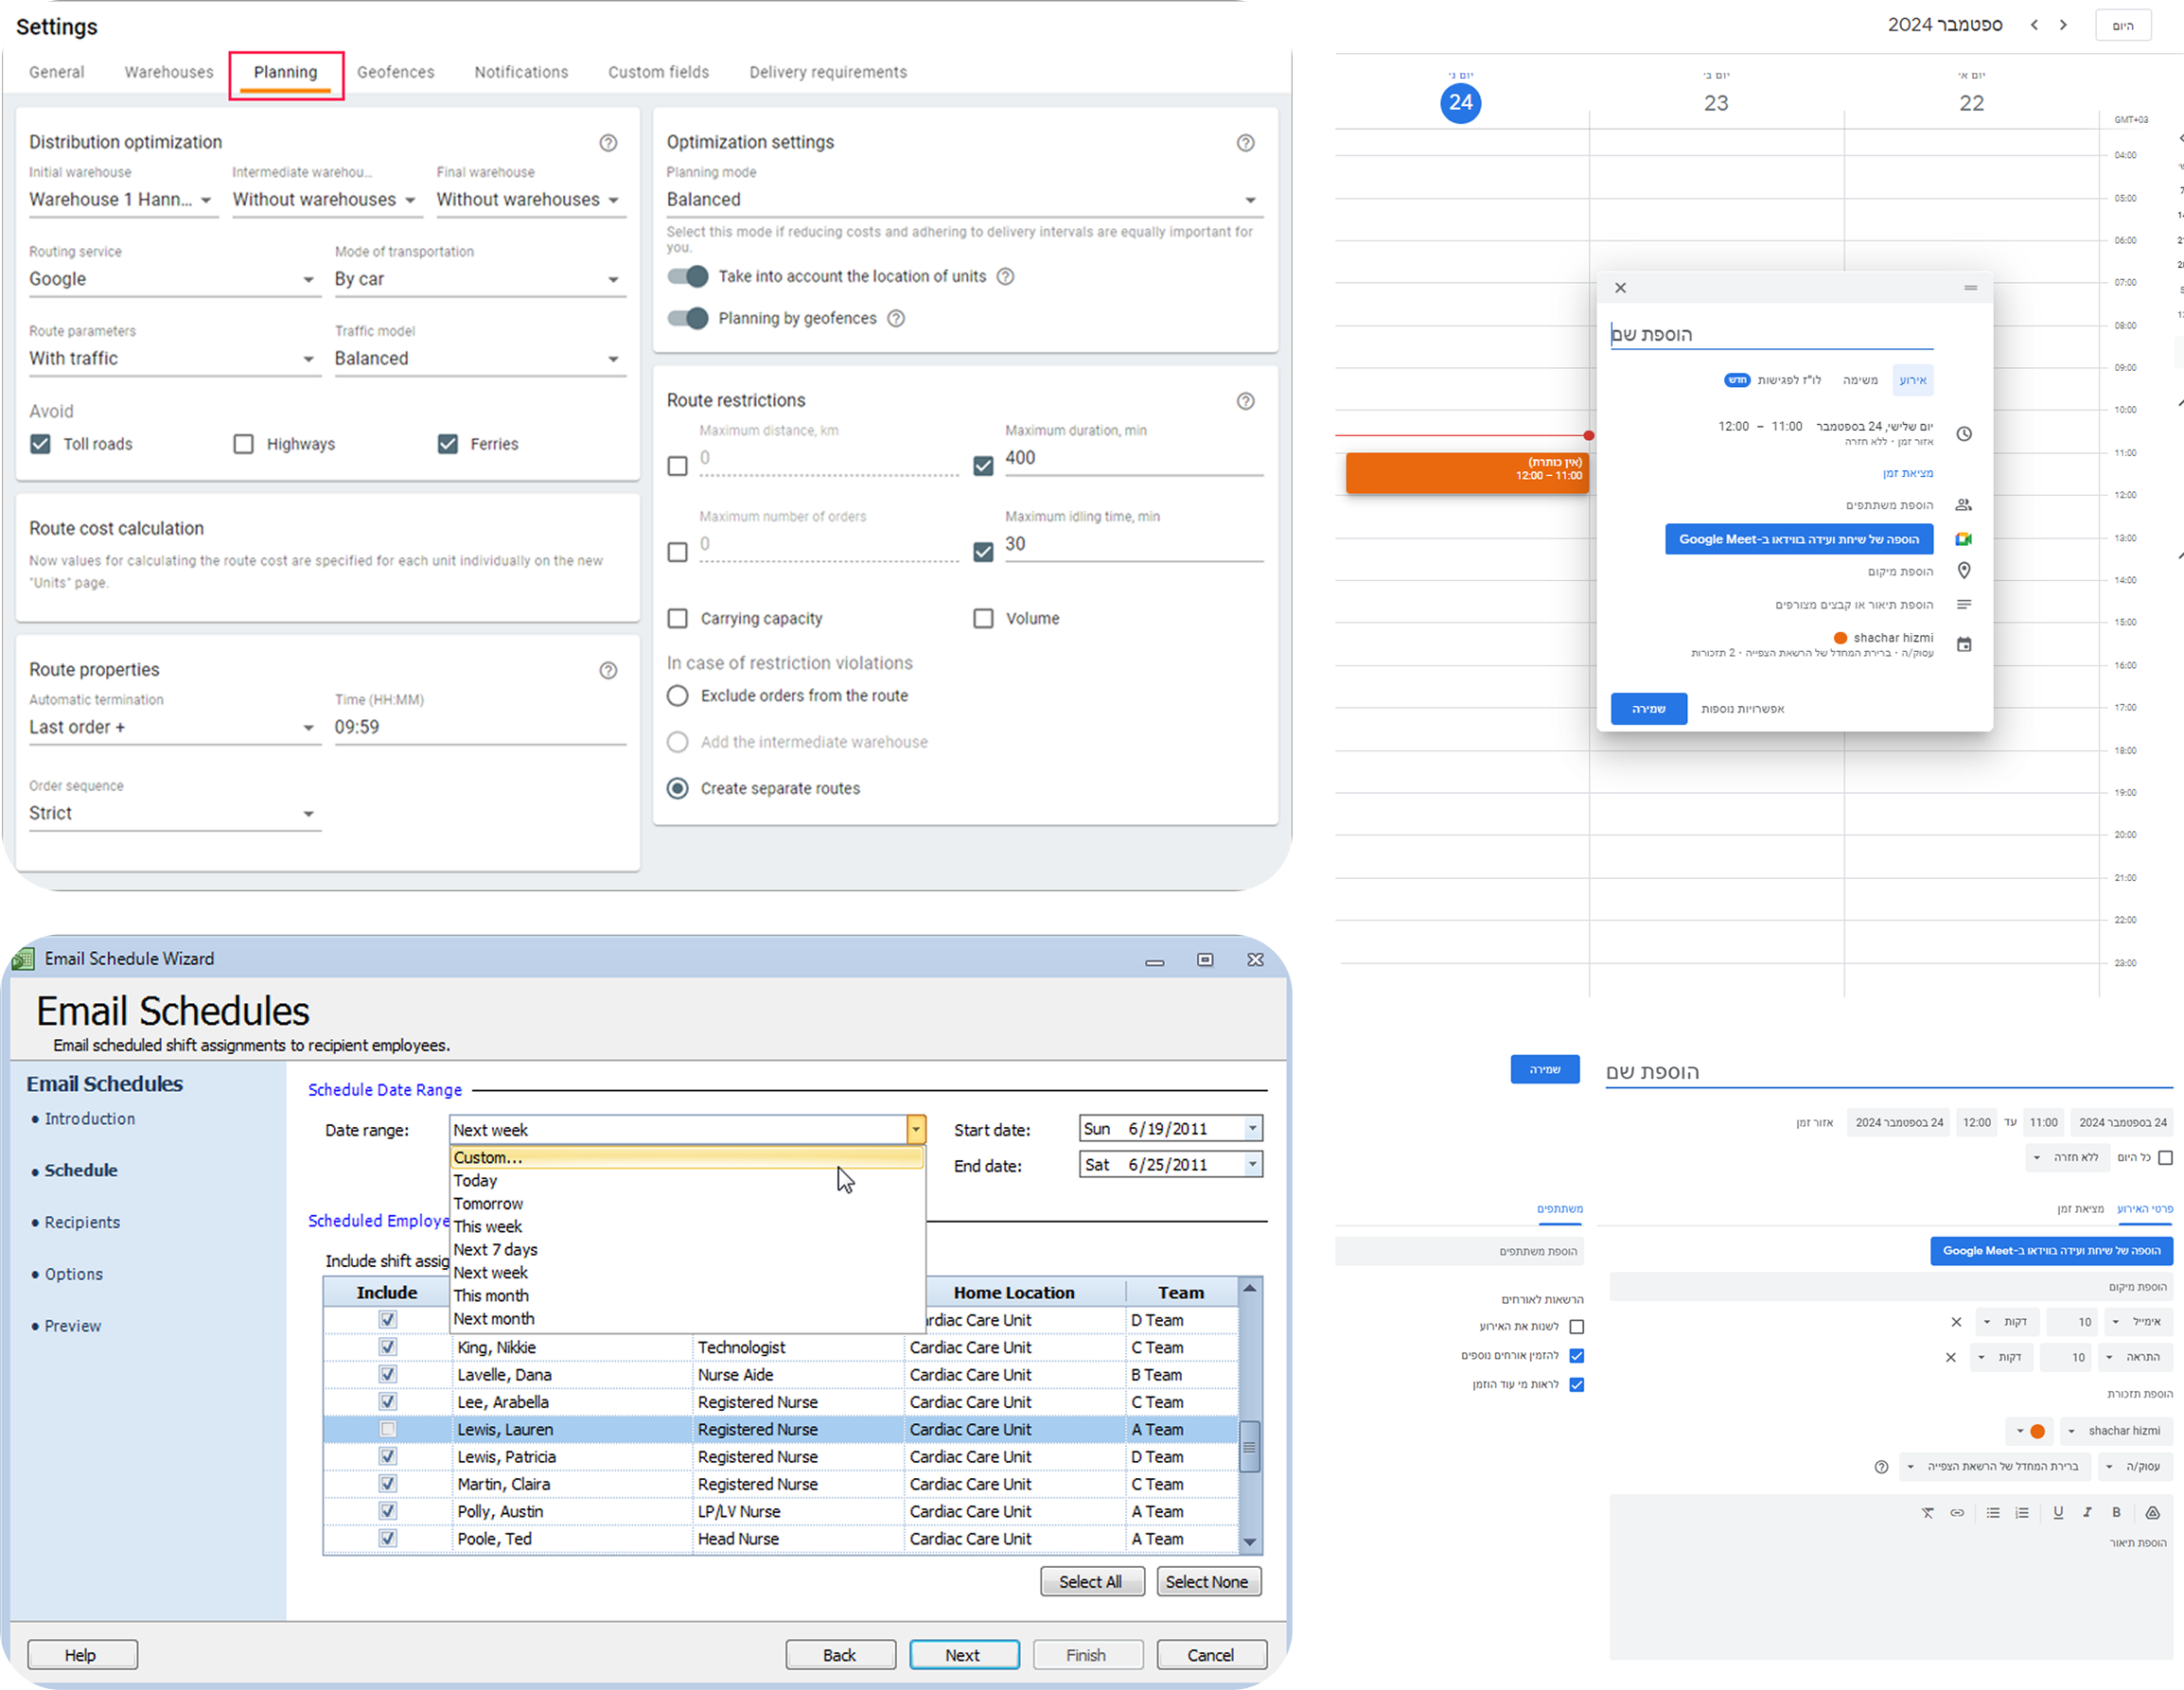Open Routing service Google dropdown
Image resolution: width=2184 pixels, height=1690 pixels.
click(x=174, y=280)
